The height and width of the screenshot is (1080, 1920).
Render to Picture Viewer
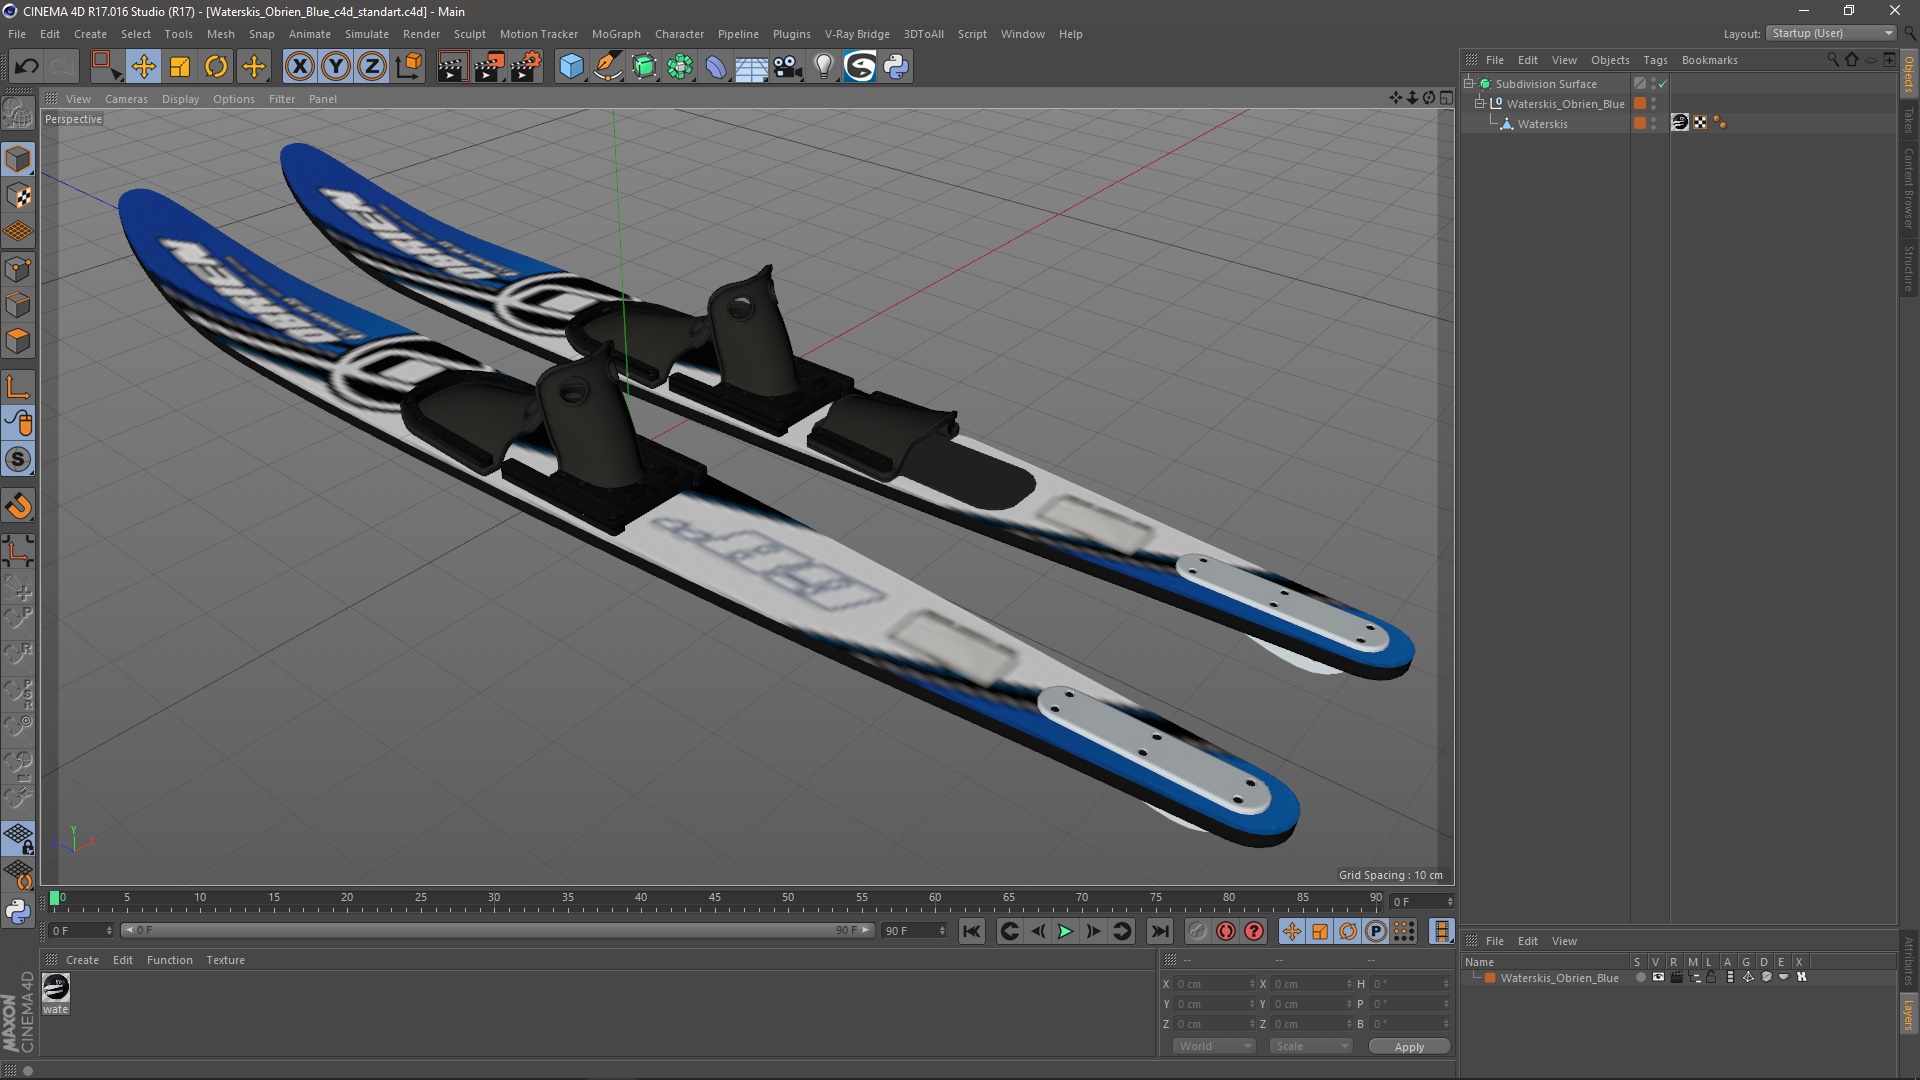click(x=489, y=67)
